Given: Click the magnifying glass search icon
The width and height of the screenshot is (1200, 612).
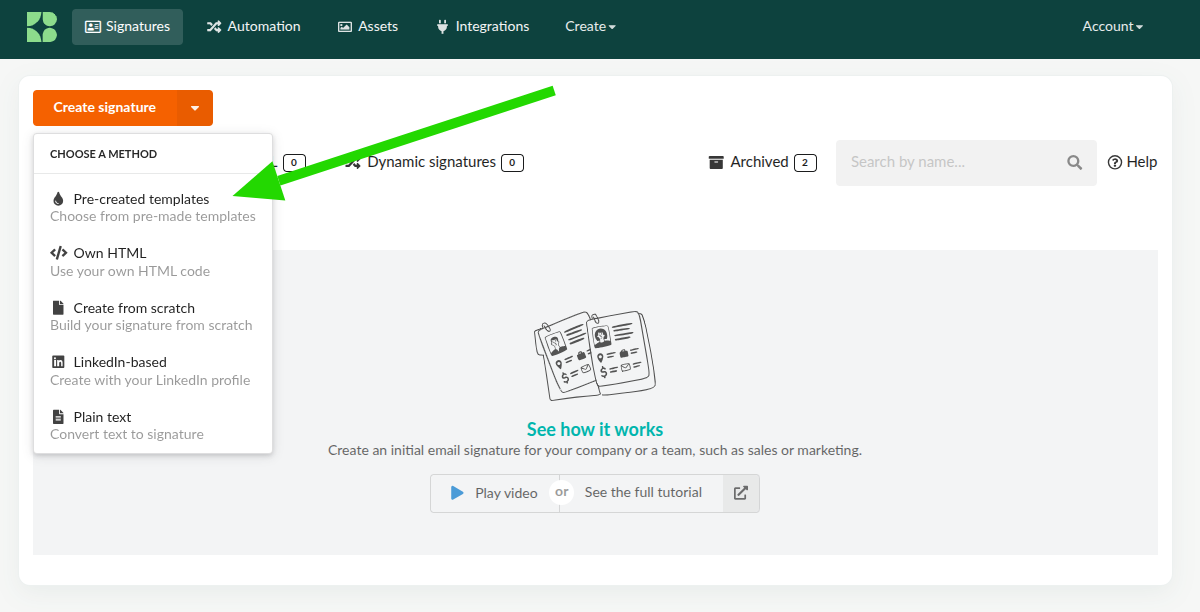Looking at the screenshot, I should [x=1075, y=162].
